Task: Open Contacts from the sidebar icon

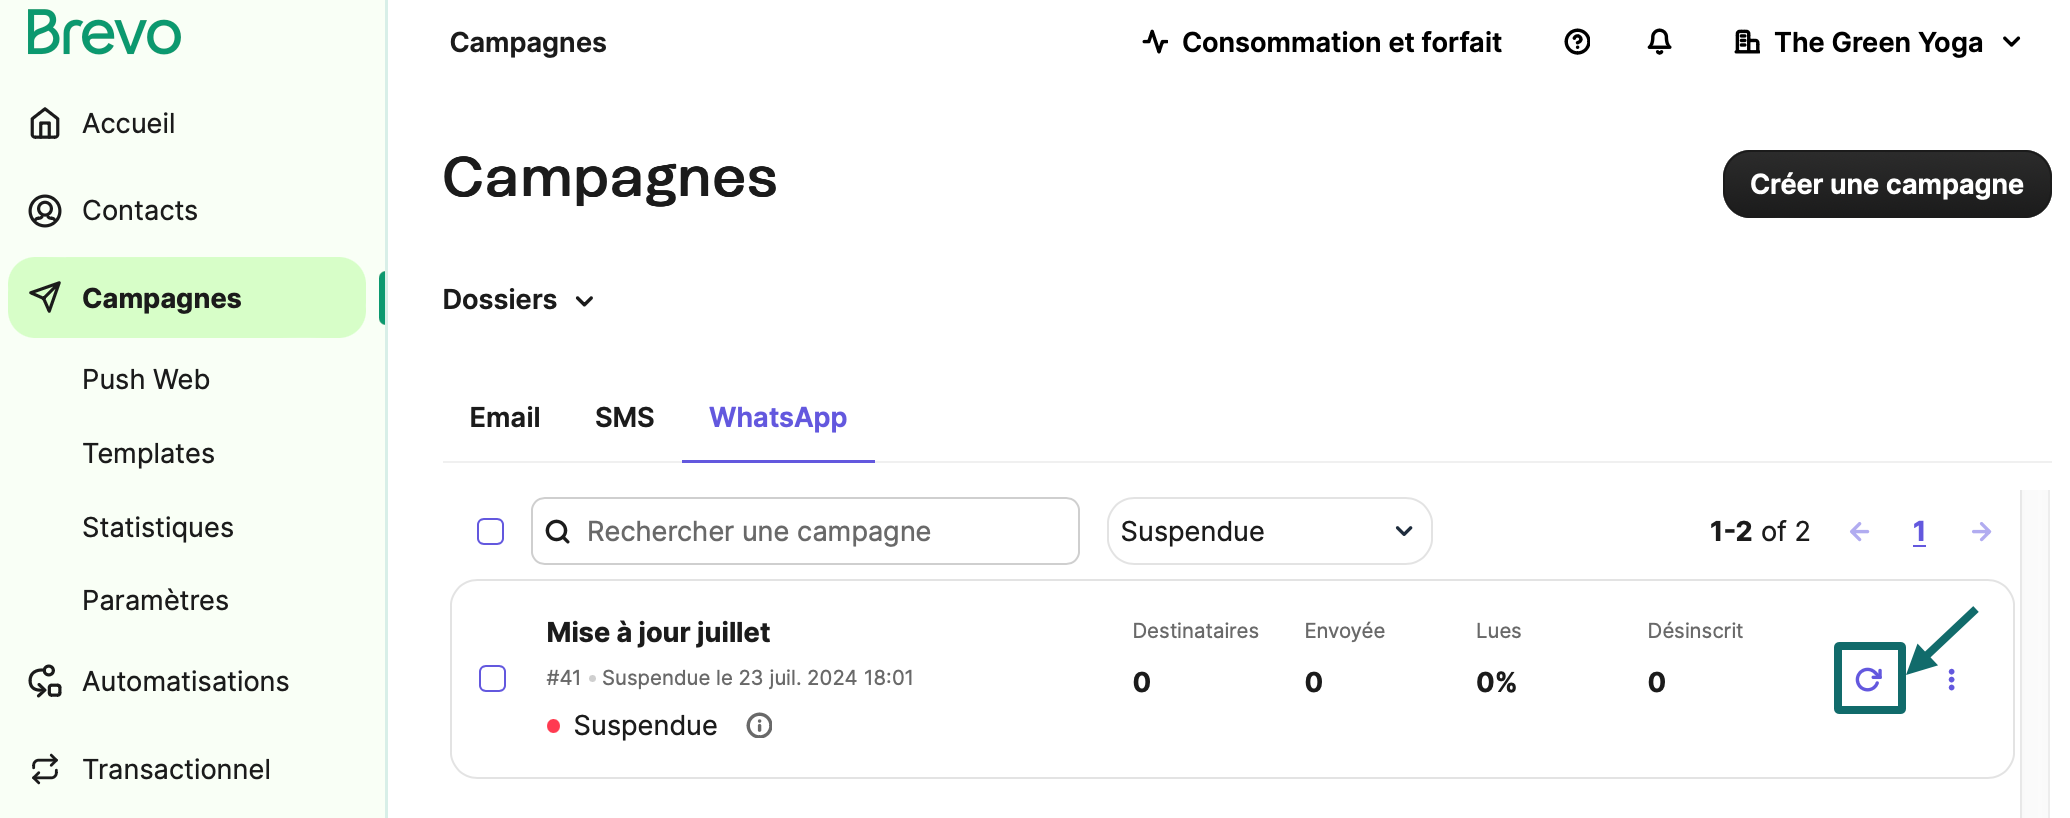Action: (44, 210)
